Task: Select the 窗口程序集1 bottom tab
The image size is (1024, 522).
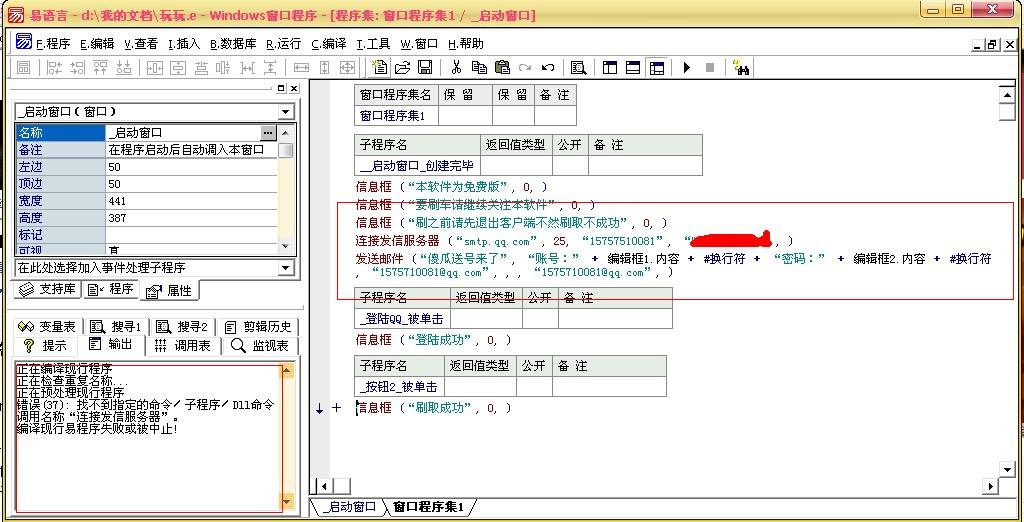Action: (x=428, y=507)
